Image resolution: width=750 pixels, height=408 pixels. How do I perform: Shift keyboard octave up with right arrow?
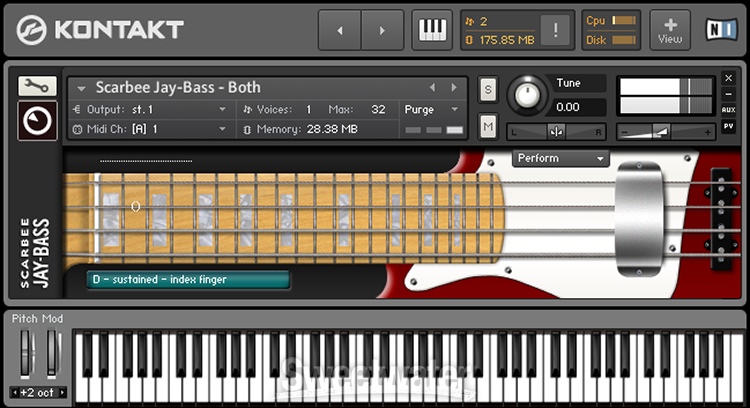[x=62, y=393]
